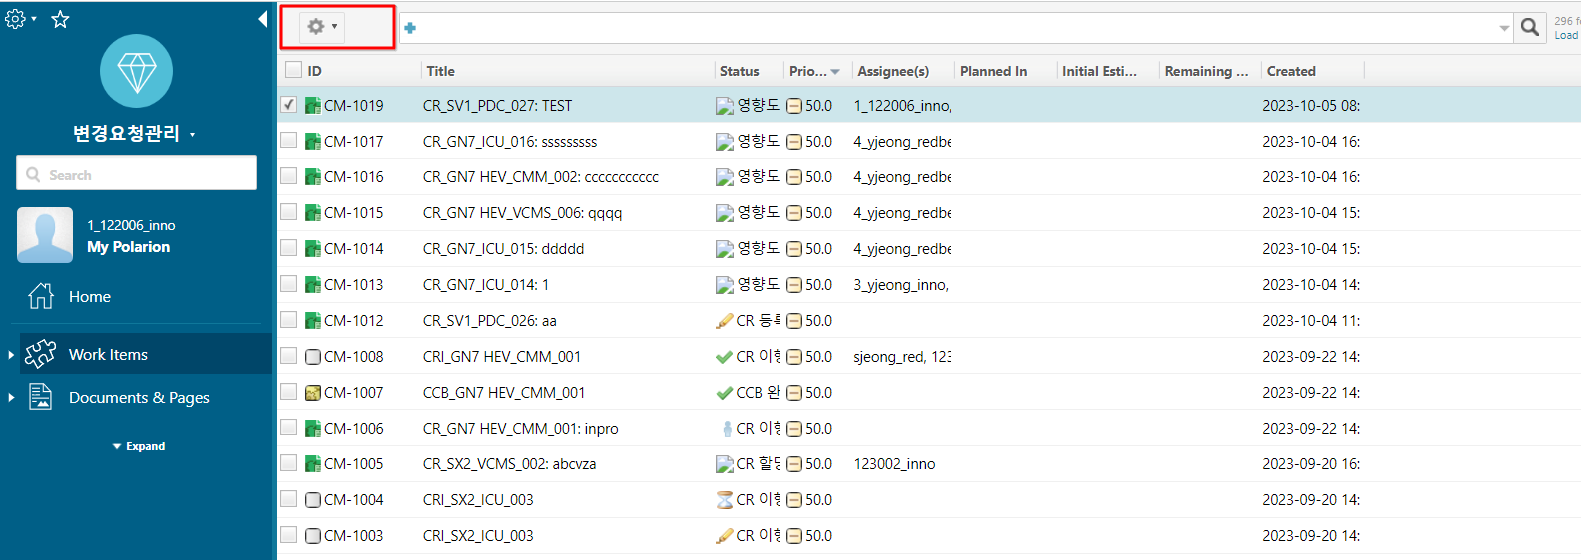Click the favorites star icon in sidebar
The image size is (1581, 560).
(x=60, y=19)
